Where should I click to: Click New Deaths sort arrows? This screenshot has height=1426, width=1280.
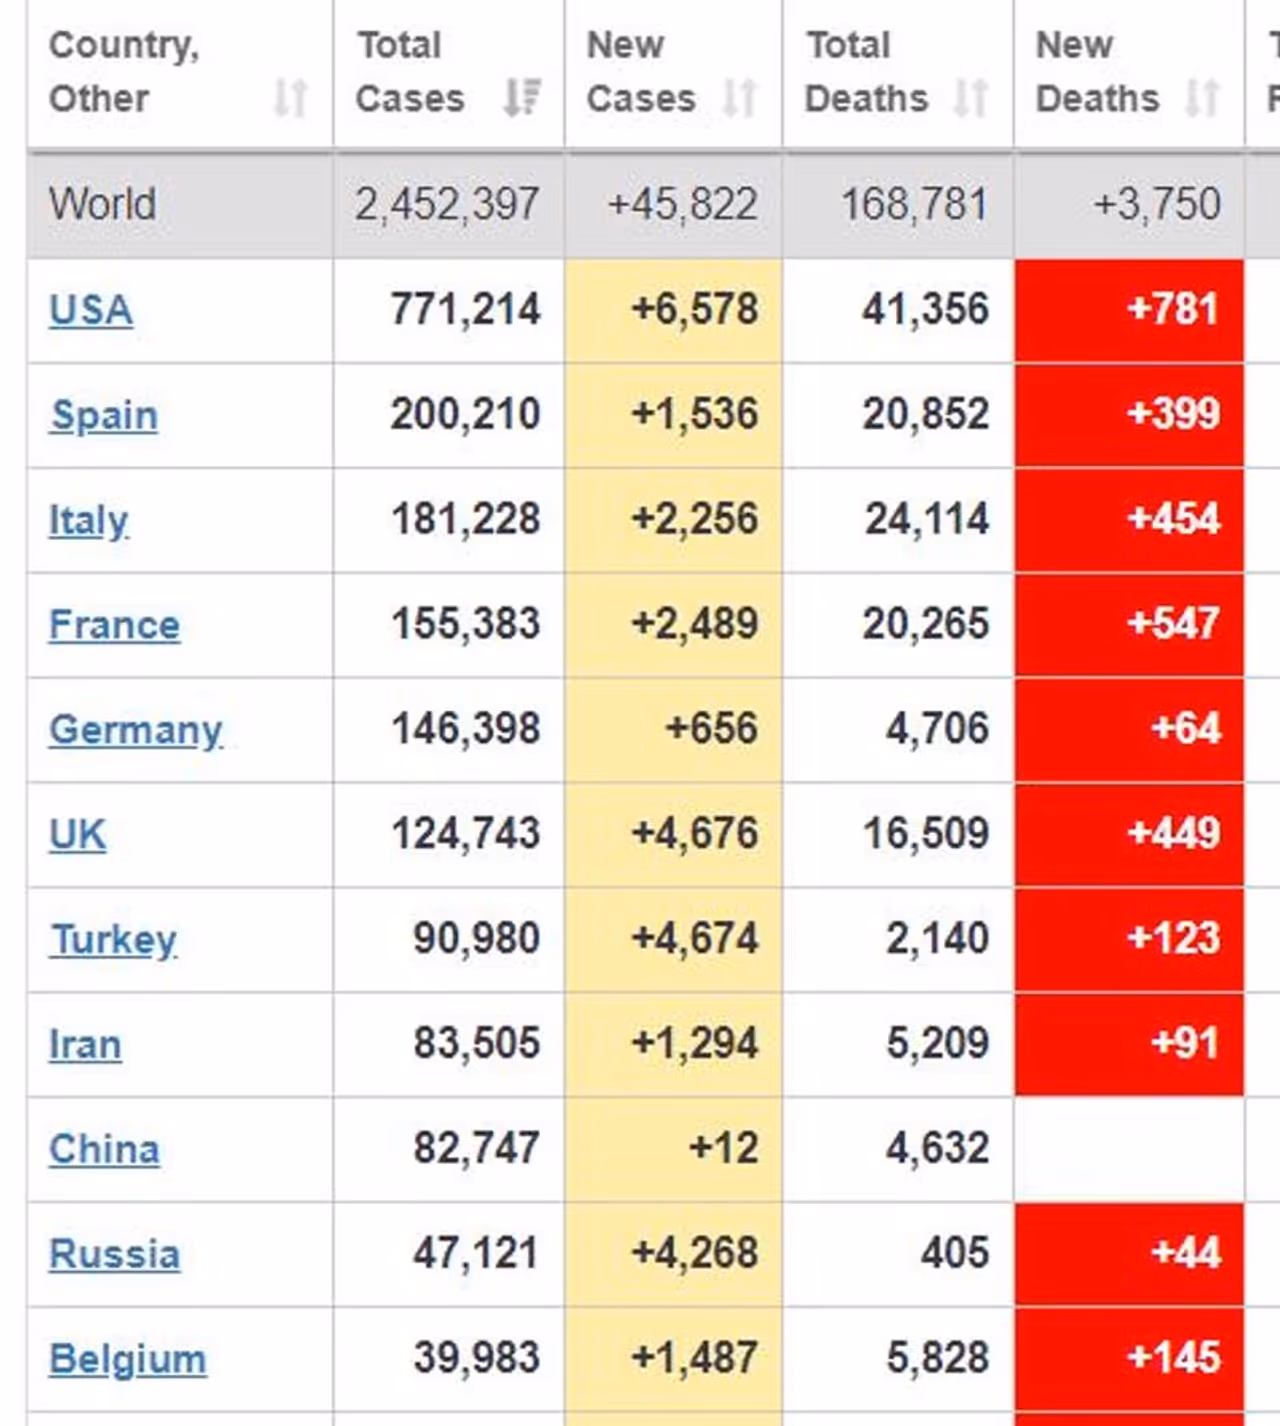pos(1202,98)
